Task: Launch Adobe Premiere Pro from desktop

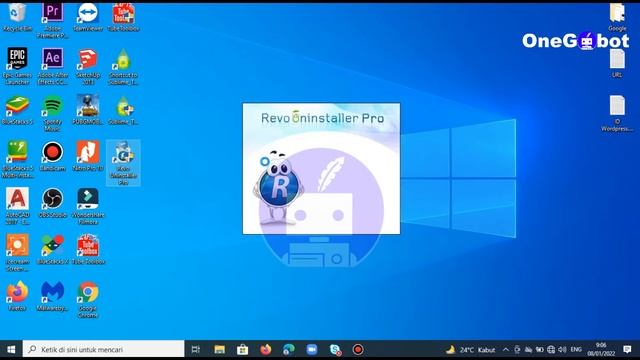Action: pos(52,20)
